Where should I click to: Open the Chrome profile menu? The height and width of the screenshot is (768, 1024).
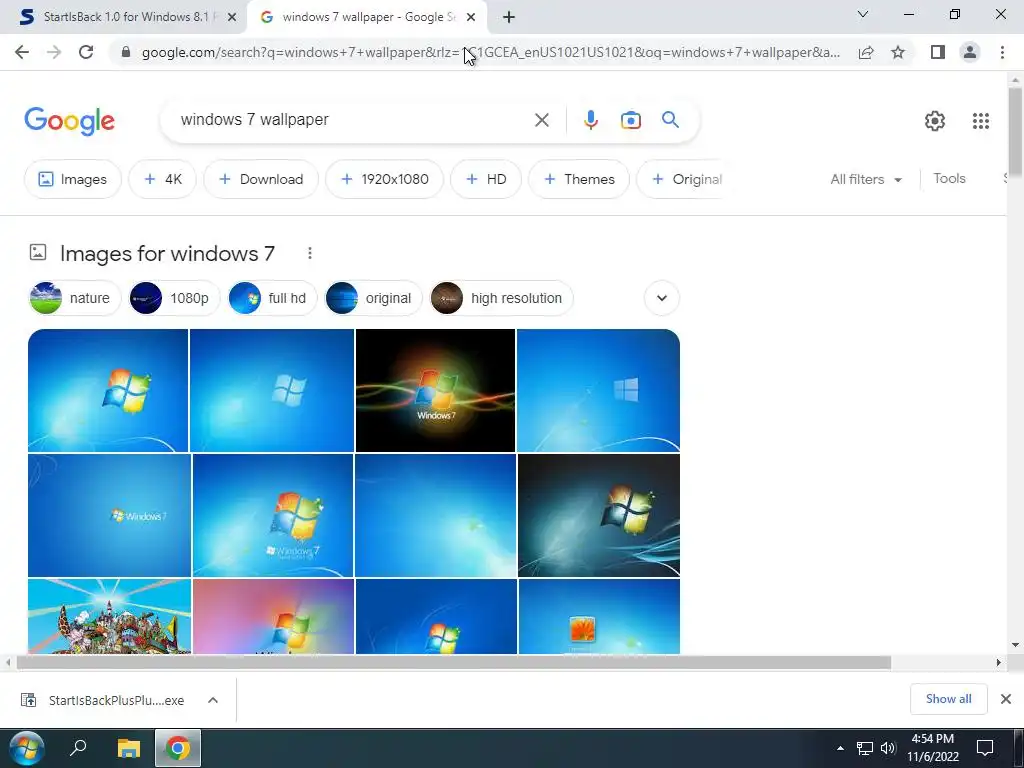tap(970, 52)
